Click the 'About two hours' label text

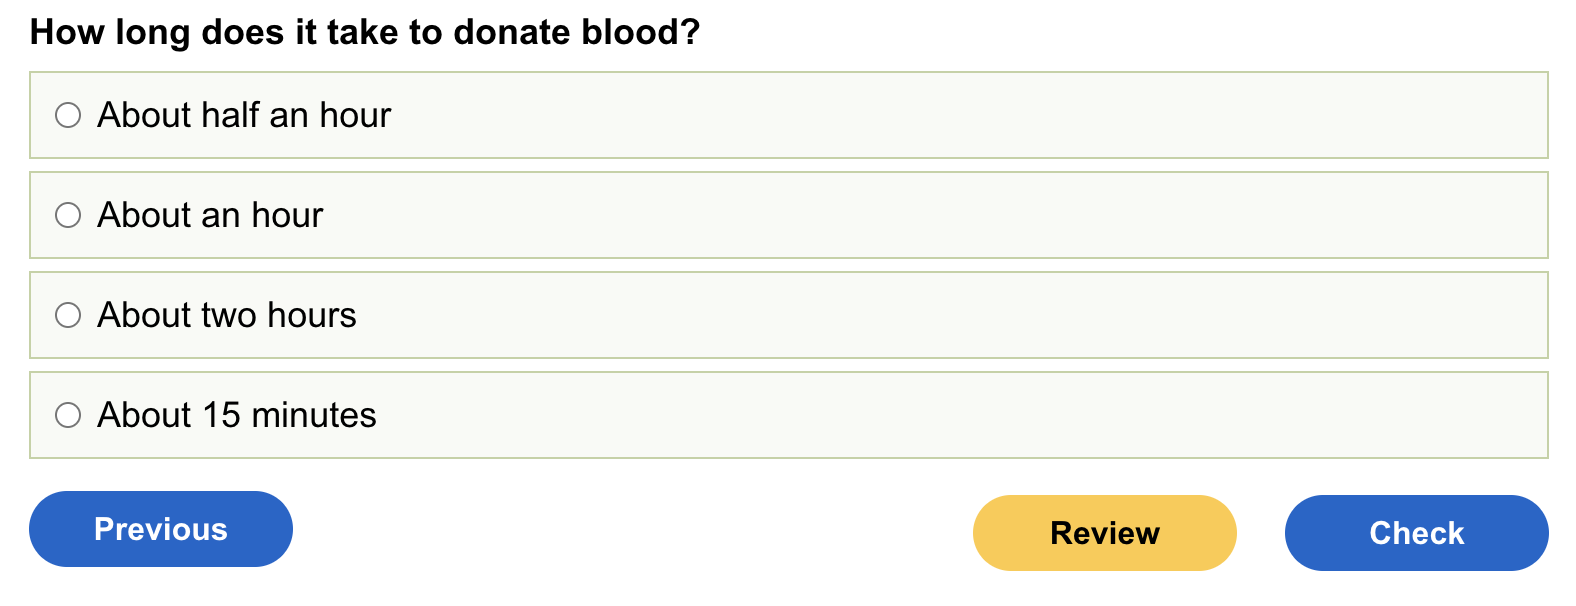[227, 315]
